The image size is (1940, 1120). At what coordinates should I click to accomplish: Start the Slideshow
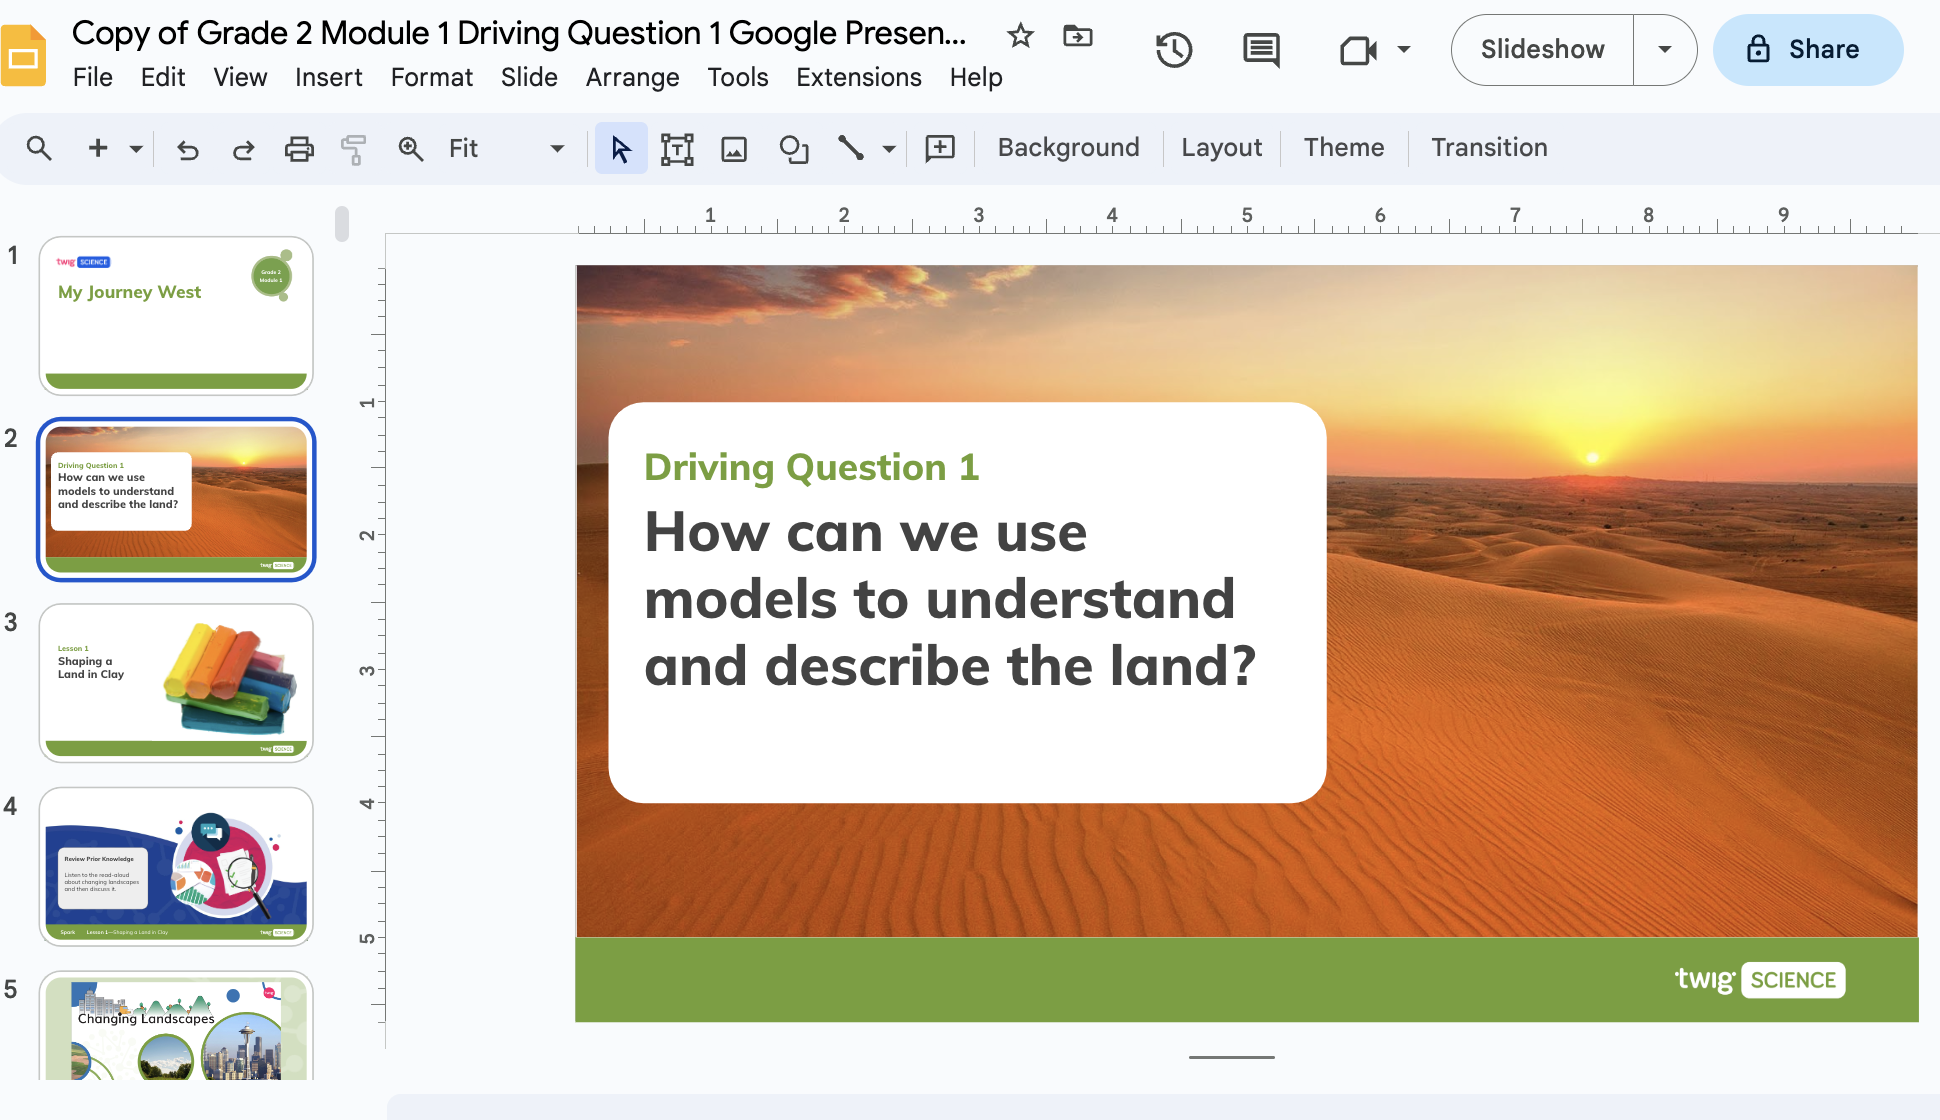(x=1542, y=49)
